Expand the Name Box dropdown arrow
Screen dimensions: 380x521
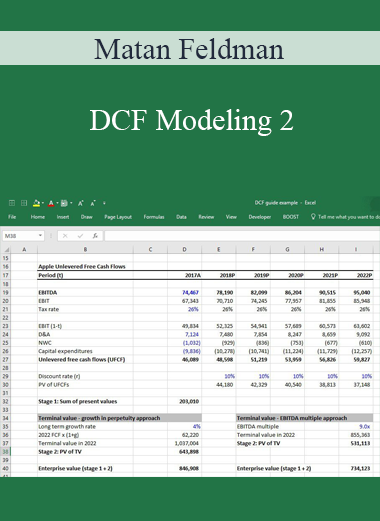click(x=40, y=236)
